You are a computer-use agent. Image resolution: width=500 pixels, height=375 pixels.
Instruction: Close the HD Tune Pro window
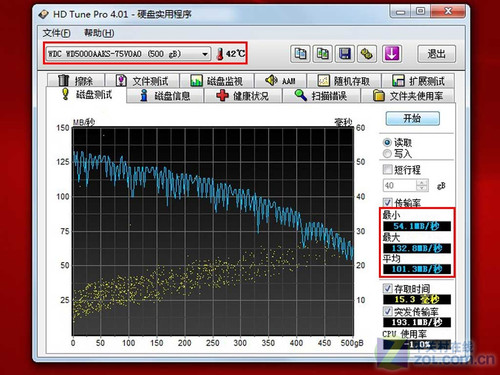448,12
